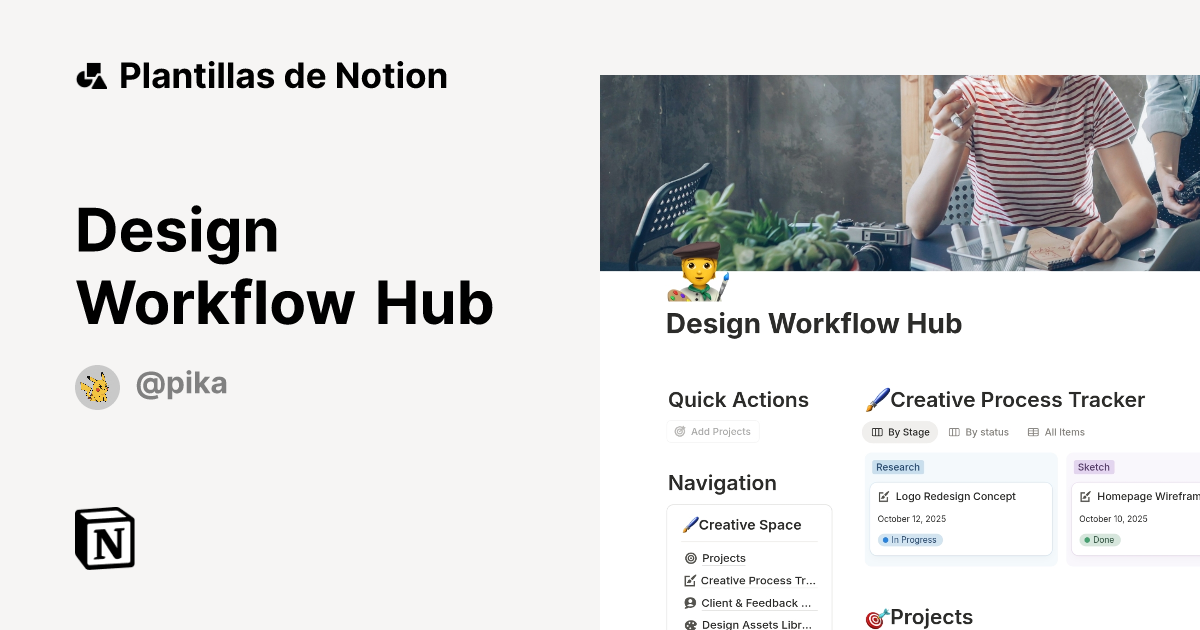This screenshot has height=630, width=1200.
Task: Click the Creative Process Tracker page icon
Action: tap(690, 580)
